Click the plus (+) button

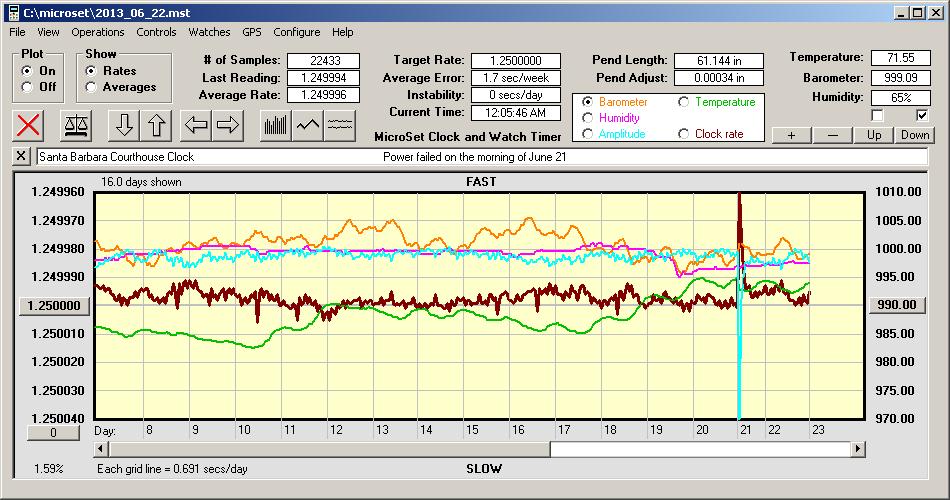coord(791,135)
